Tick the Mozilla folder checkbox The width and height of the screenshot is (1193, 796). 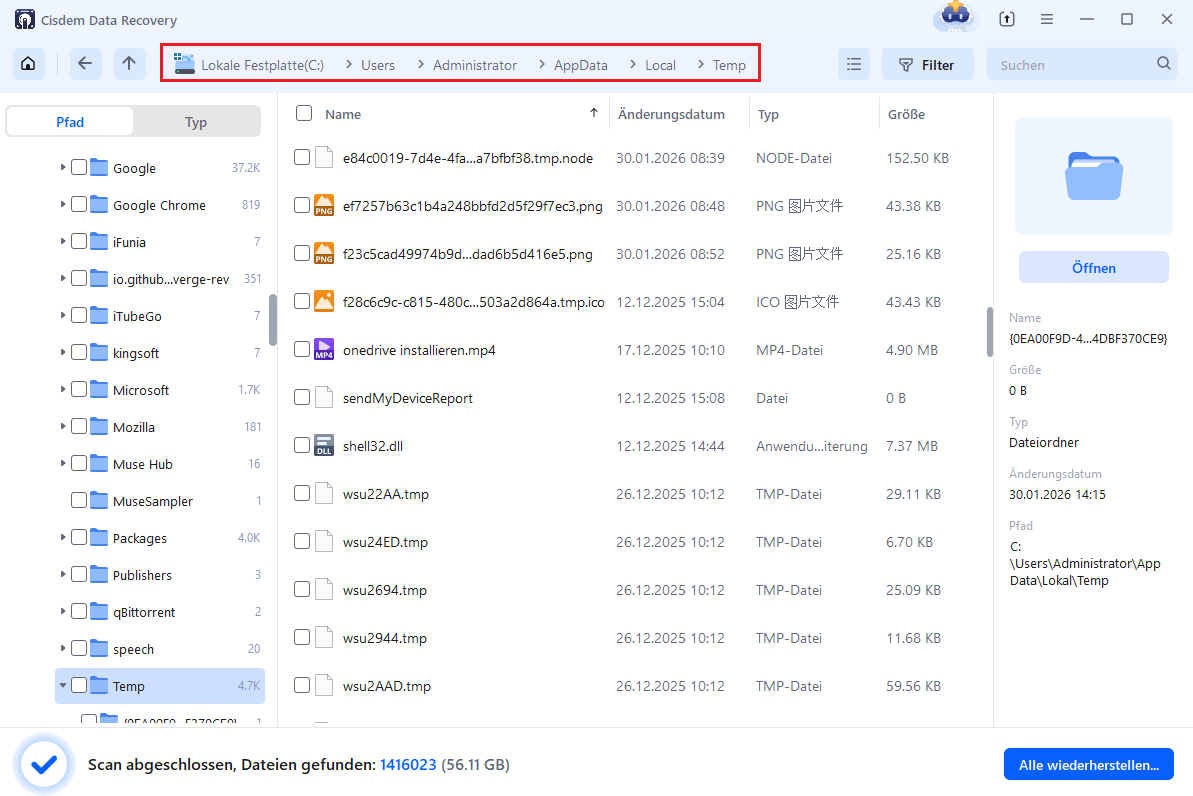(x=78, y=427)
